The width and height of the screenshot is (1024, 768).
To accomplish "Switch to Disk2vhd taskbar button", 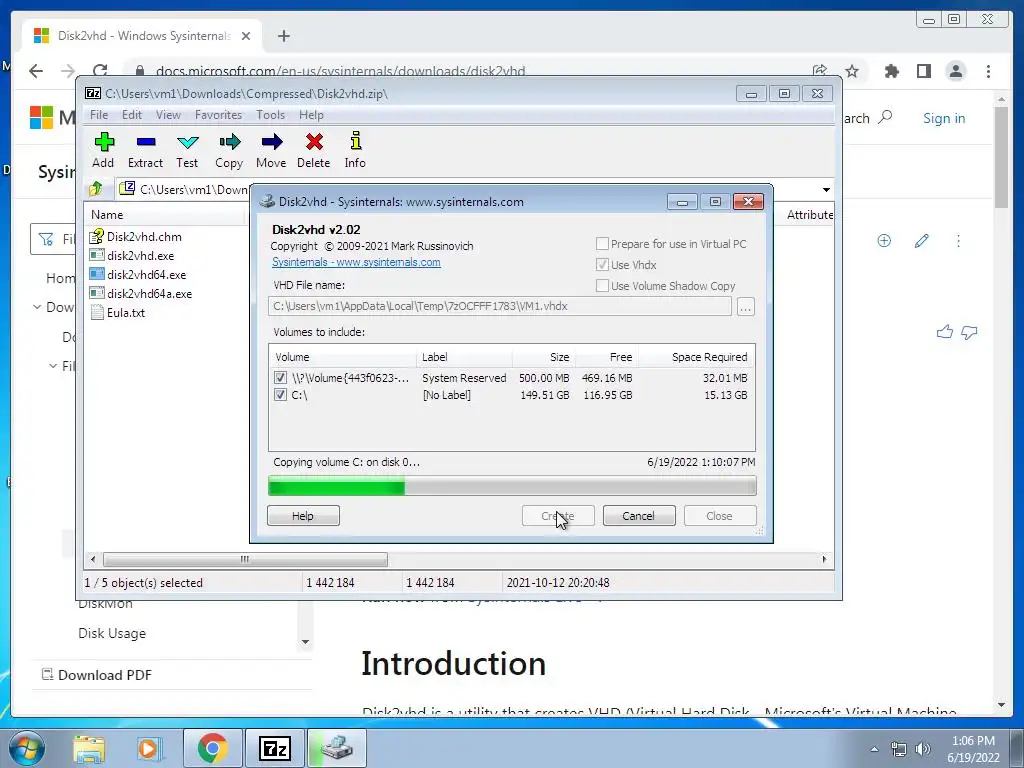I will pos(336,748).
